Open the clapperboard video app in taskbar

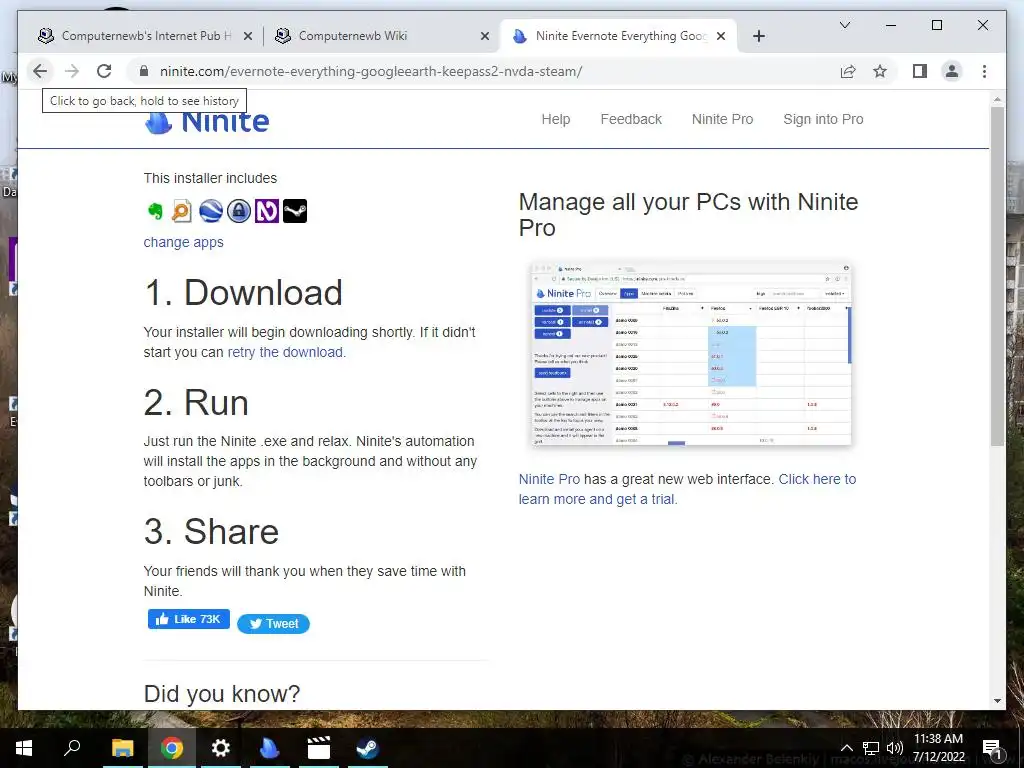[319, 748]
